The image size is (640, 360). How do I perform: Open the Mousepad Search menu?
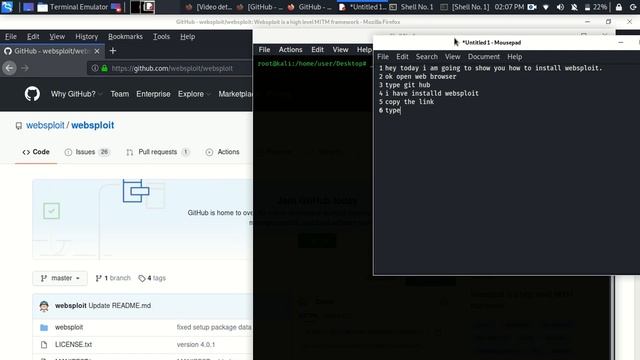pos(427,57)
